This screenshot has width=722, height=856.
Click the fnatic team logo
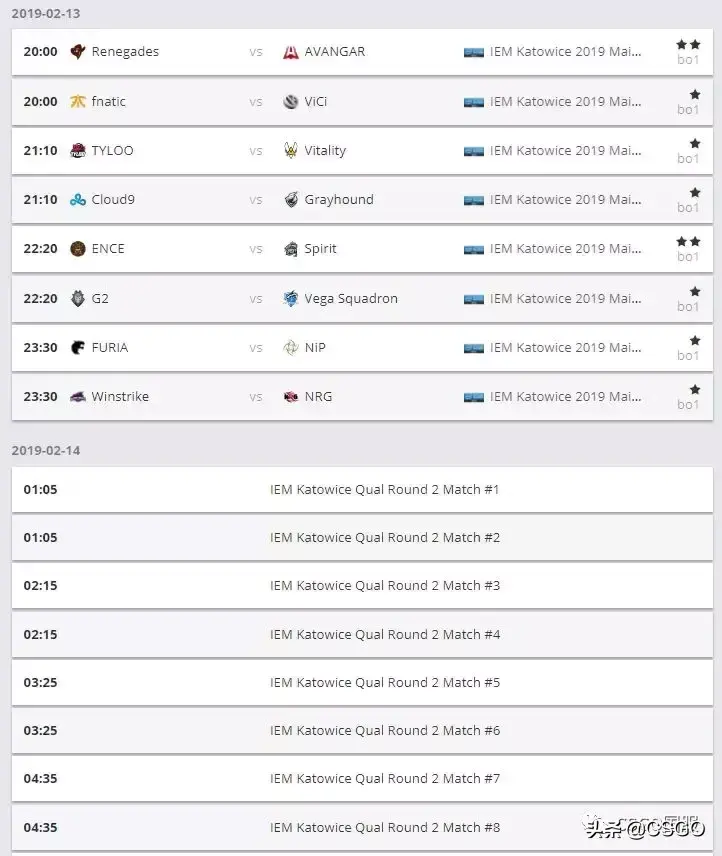pos(78,101)
